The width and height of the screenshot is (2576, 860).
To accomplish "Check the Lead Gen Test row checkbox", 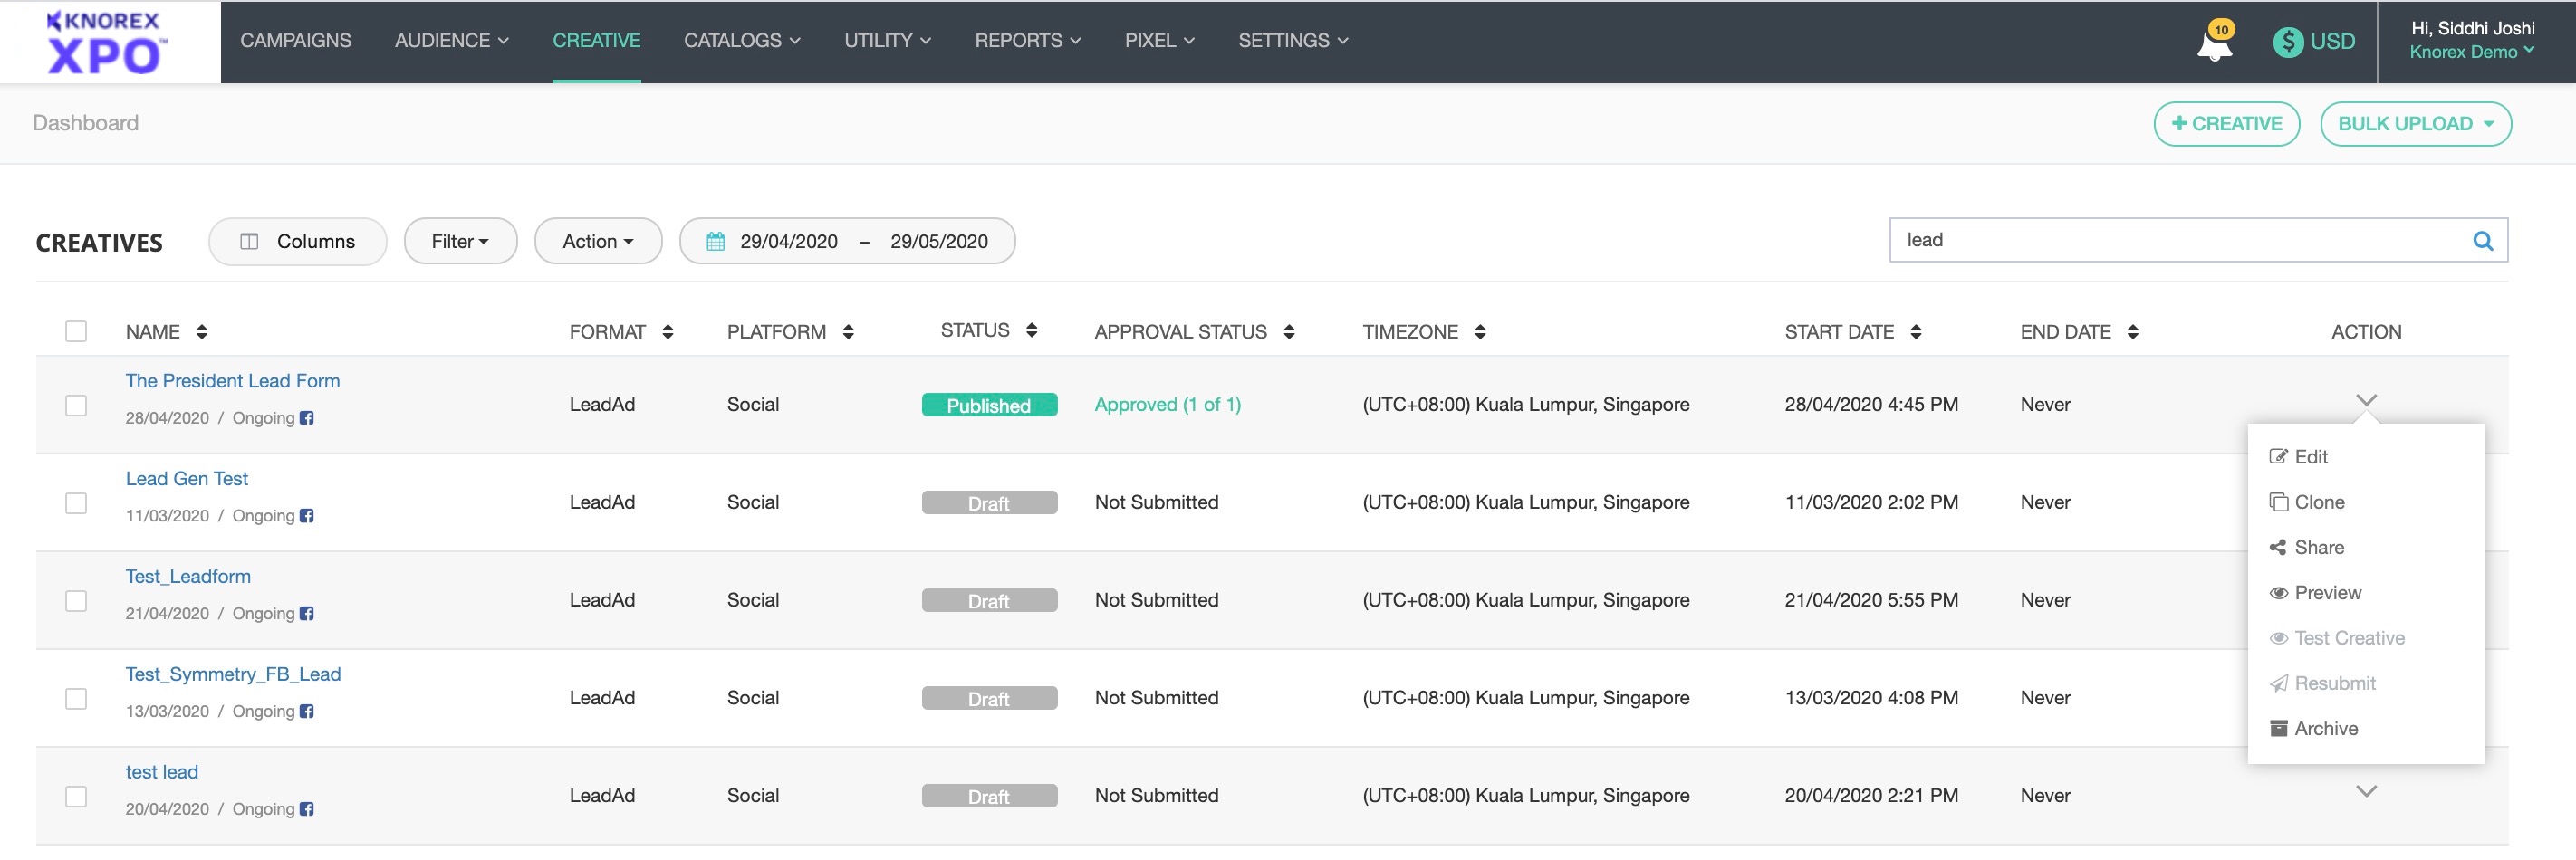I will 76,503.
